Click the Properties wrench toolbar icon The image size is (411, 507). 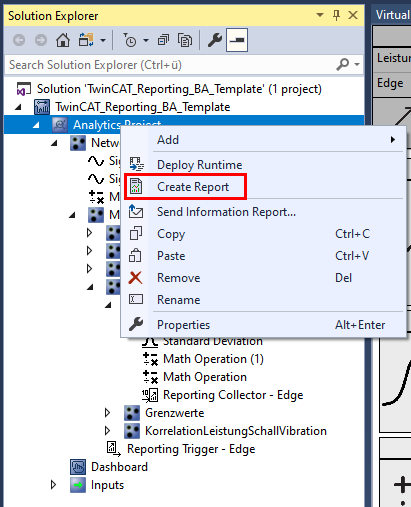(x=215, y=40)
